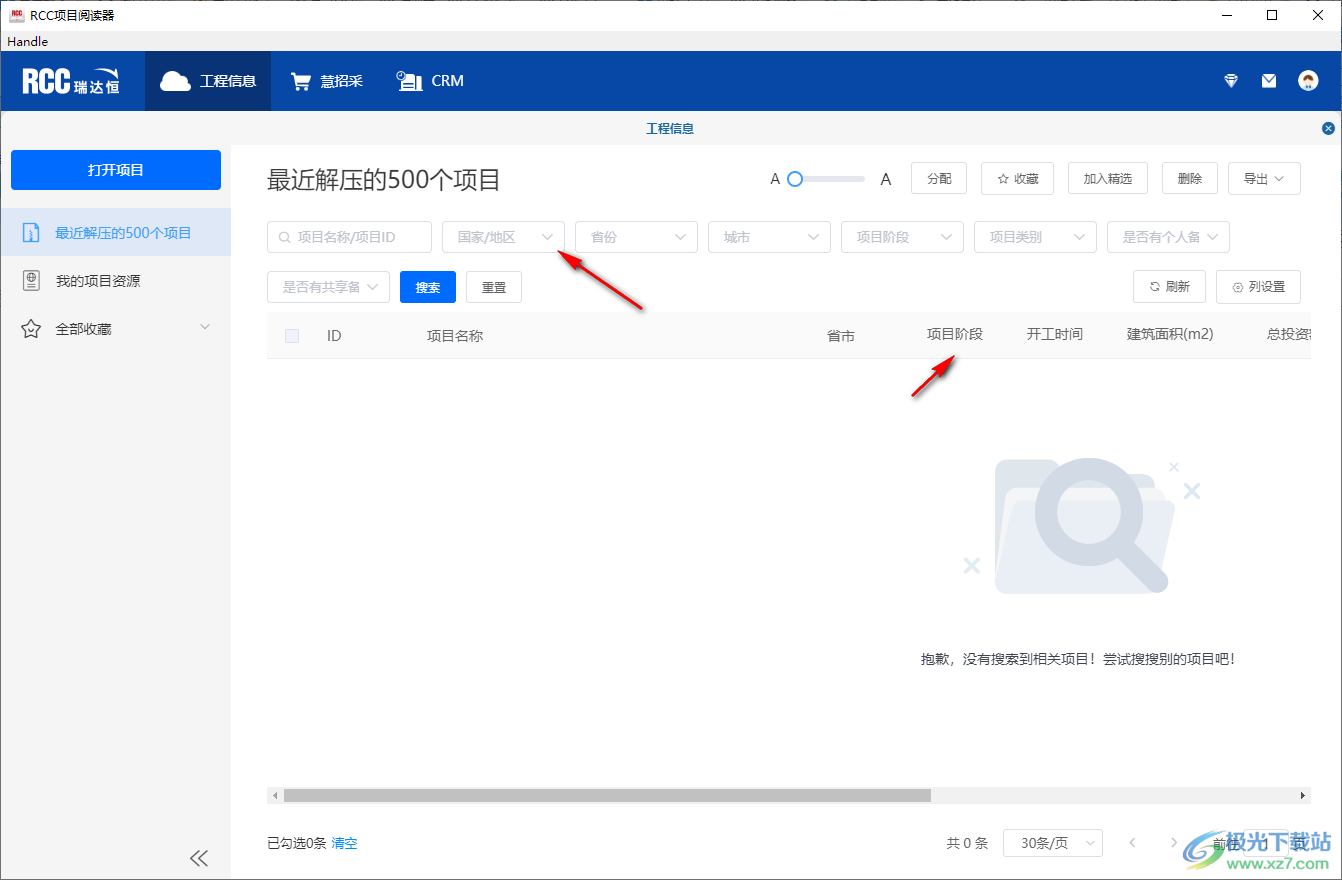Image resolution: width=1342 pixels, height=880 pixels.
Task: Toggle the select-all checkbox in table header
Action: tap(291, 336)
